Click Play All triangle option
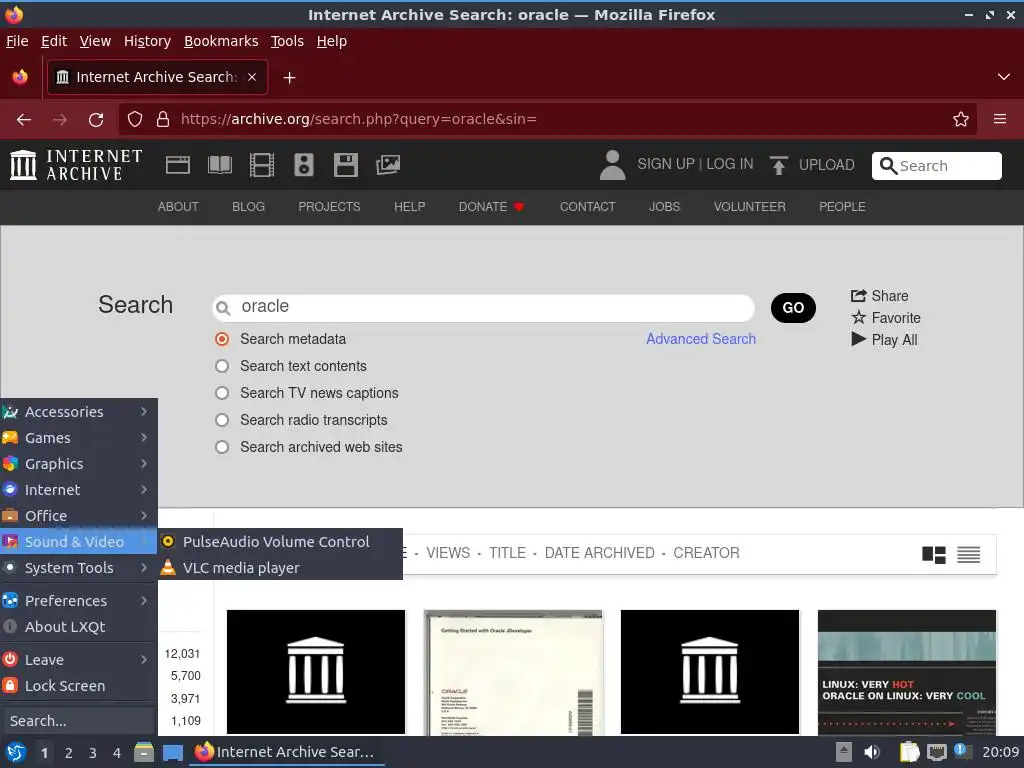 pyautogui.click(x=884, y=340)
